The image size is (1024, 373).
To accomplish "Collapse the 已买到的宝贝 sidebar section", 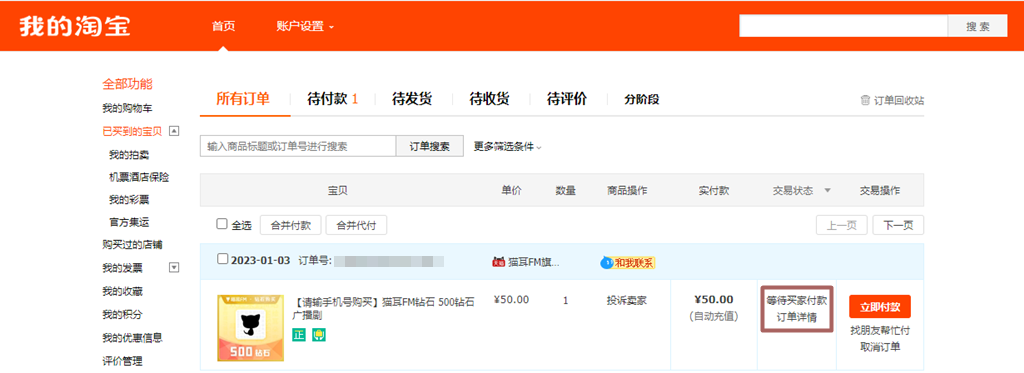I will pos(174,131).
